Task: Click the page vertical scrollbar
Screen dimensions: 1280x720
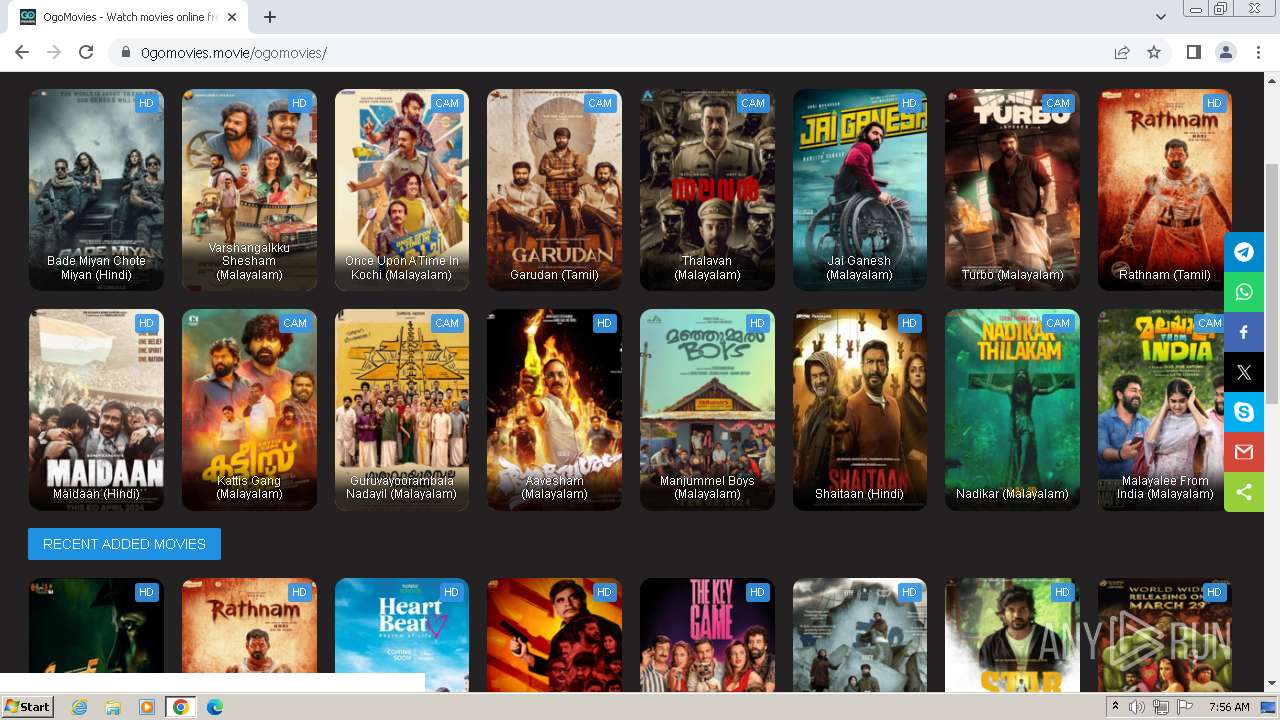Action: (1272, 285)
